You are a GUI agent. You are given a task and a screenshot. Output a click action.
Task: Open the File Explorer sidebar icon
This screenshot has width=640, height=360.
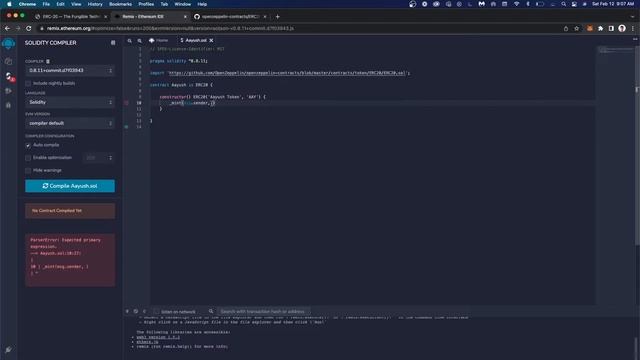tap(8, 61)
